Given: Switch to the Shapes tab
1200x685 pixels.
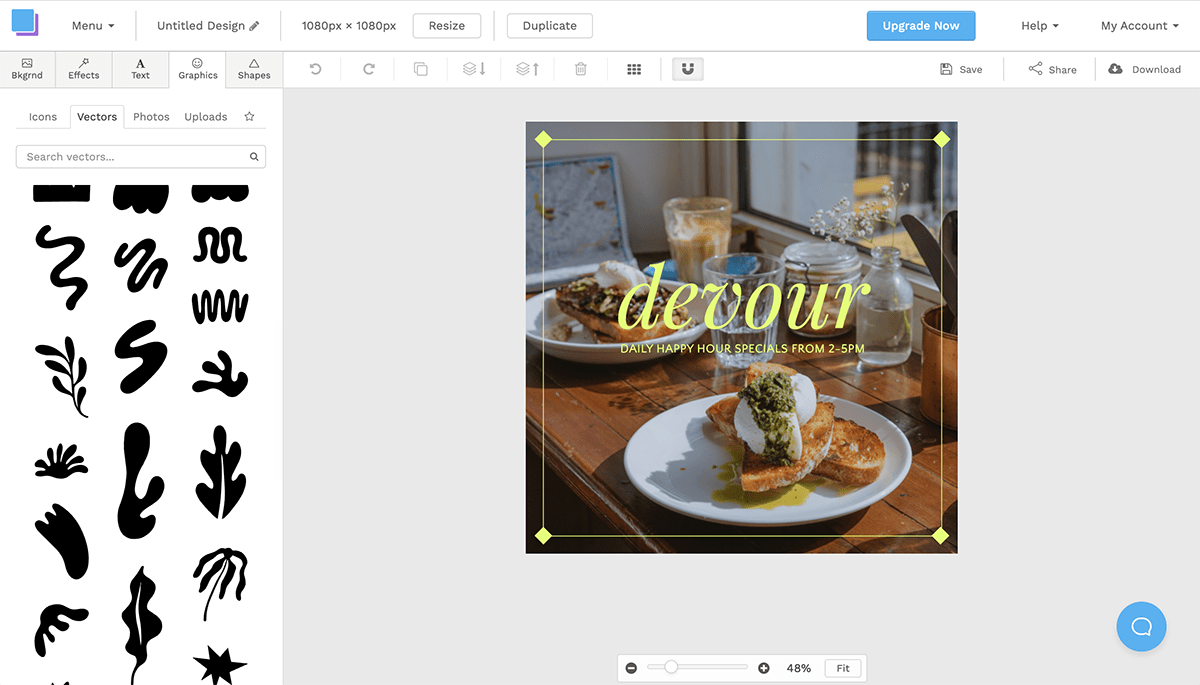Looking at the screenshot, I should click(x=254, y=69).
